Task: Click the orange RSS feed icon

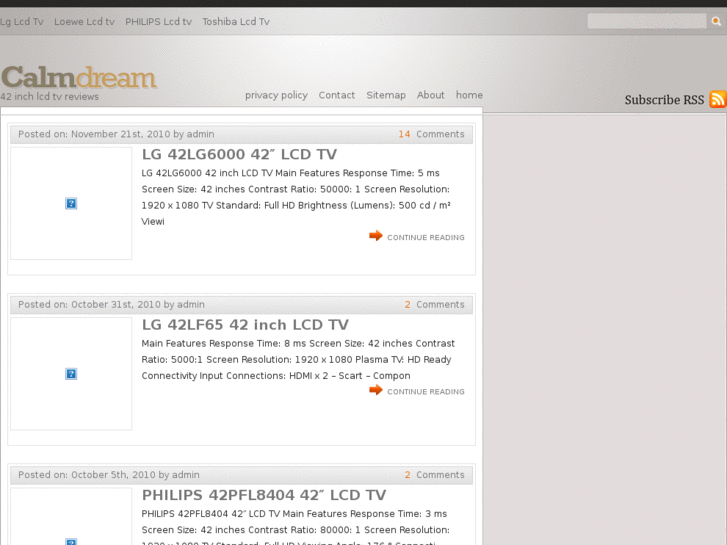Action: pyautogui.click(x=718, y=99)
